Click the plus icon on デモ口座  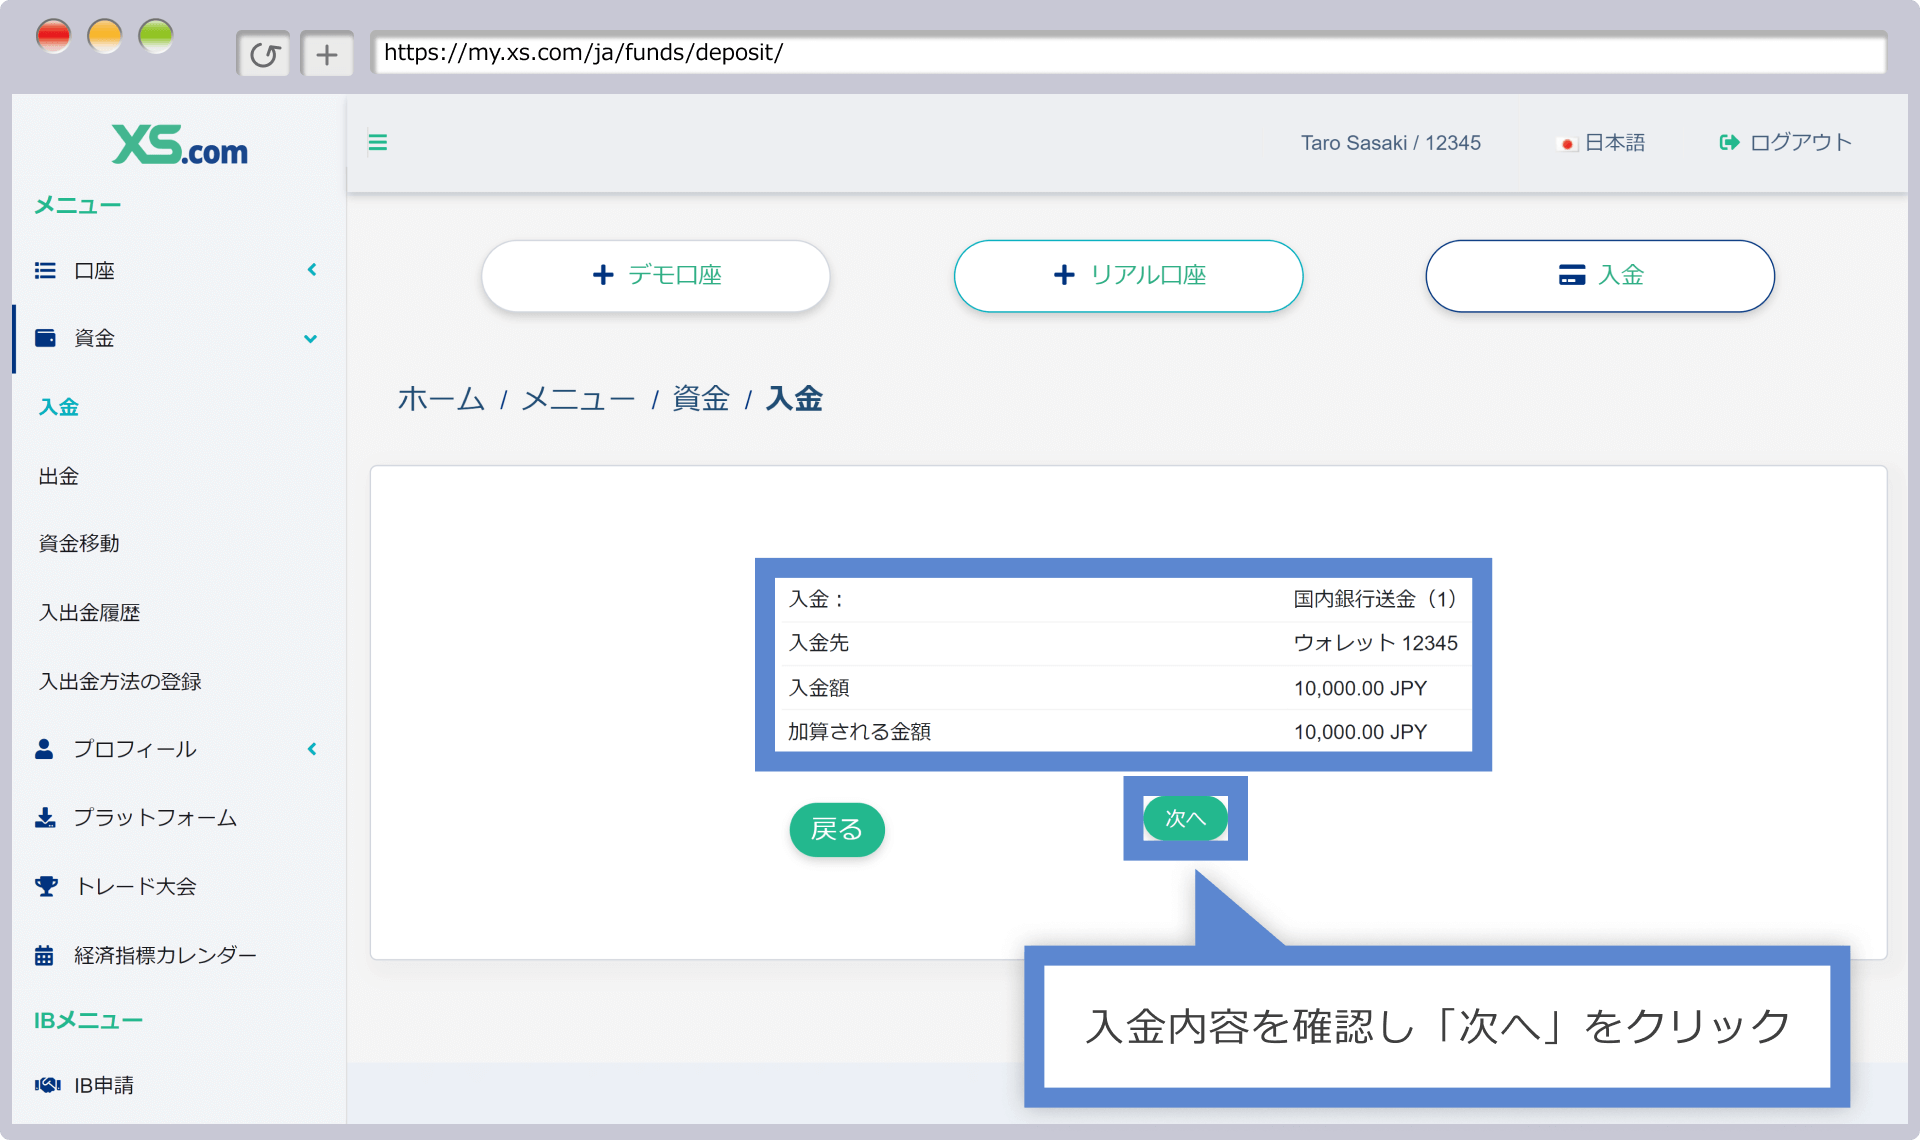click(x=603, y=275)
